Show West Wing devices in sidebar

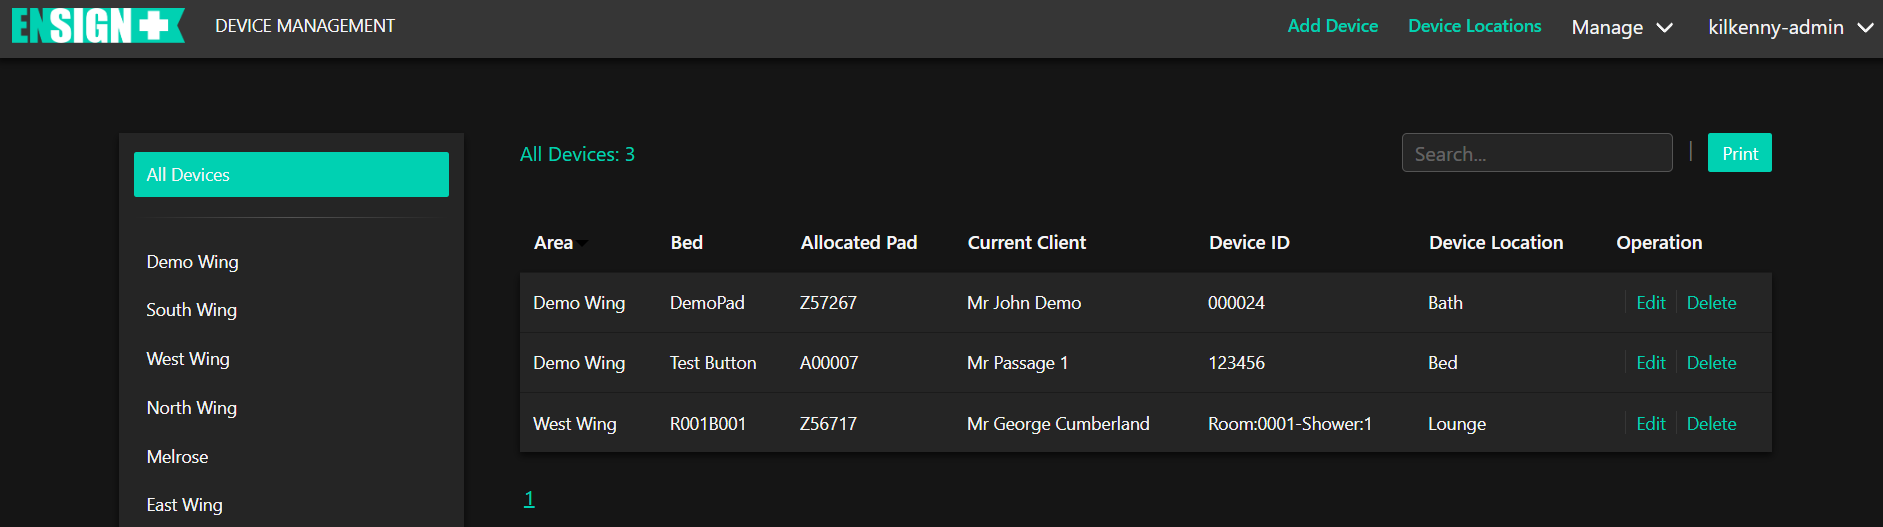click(188, 359)
